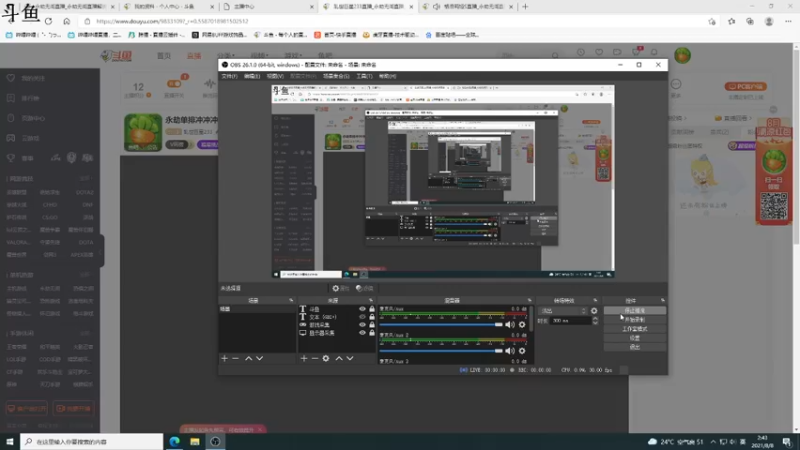The height and width of the screenshot is (450, 800).
Task: Adjust the first mixer channel volume slider
Action: (441, 324)
